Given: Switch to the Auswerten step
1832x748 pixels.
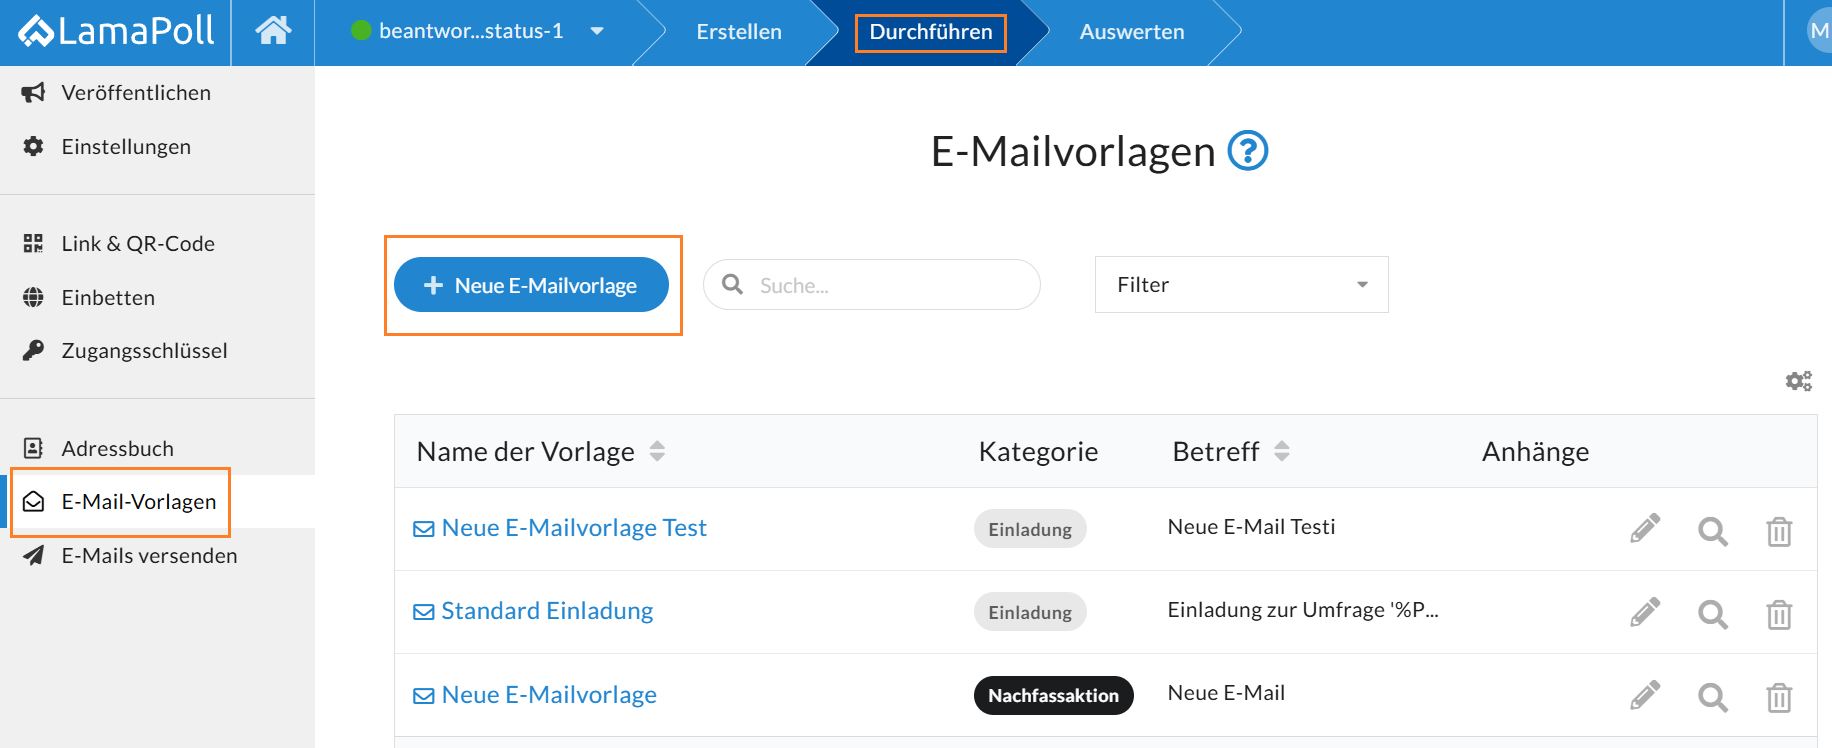Looking at the screenshot, I should pos(1132,32).
